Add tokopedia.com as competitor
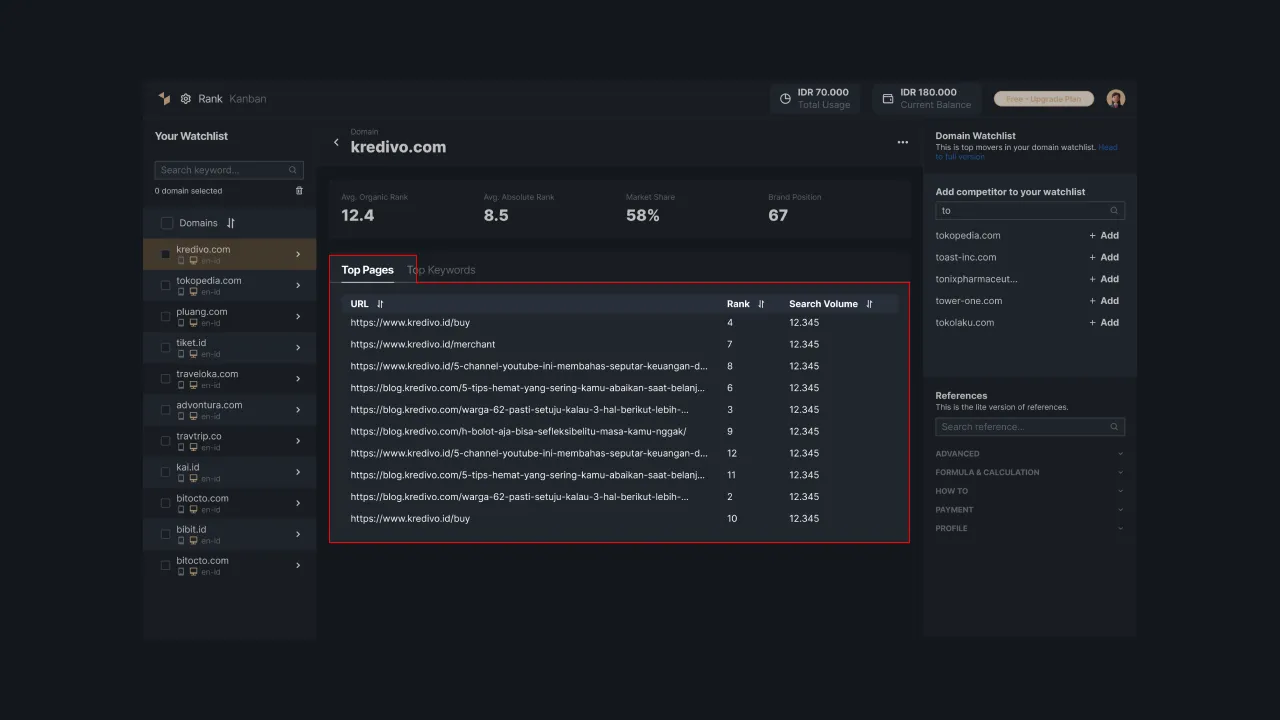The height and width of the screenshot is (720, 1280). tap(1104, 236)
